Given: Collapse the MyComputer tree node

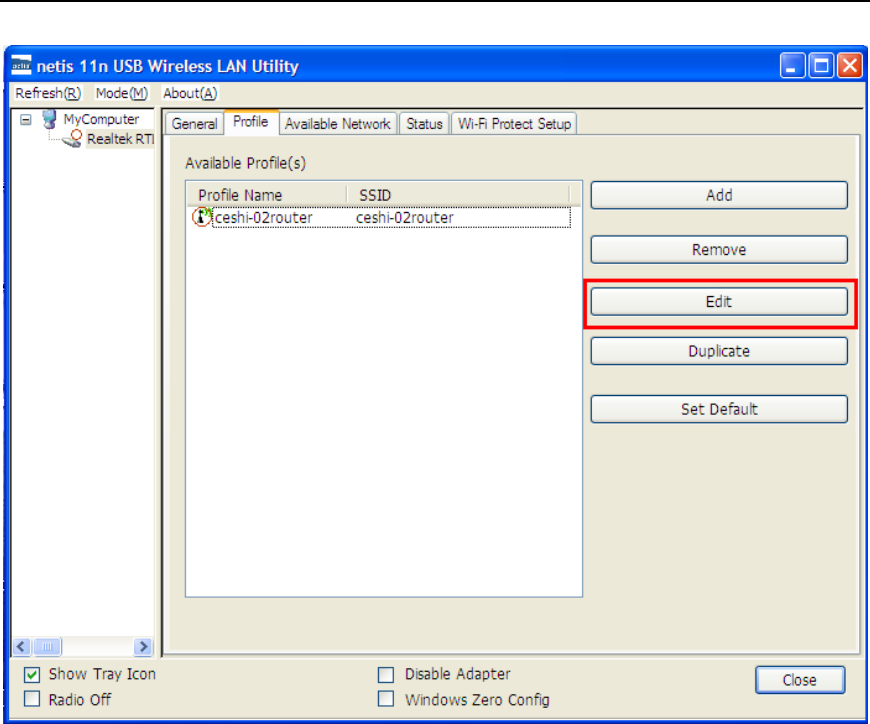Looking at the screenshot, I should point(25,120).
